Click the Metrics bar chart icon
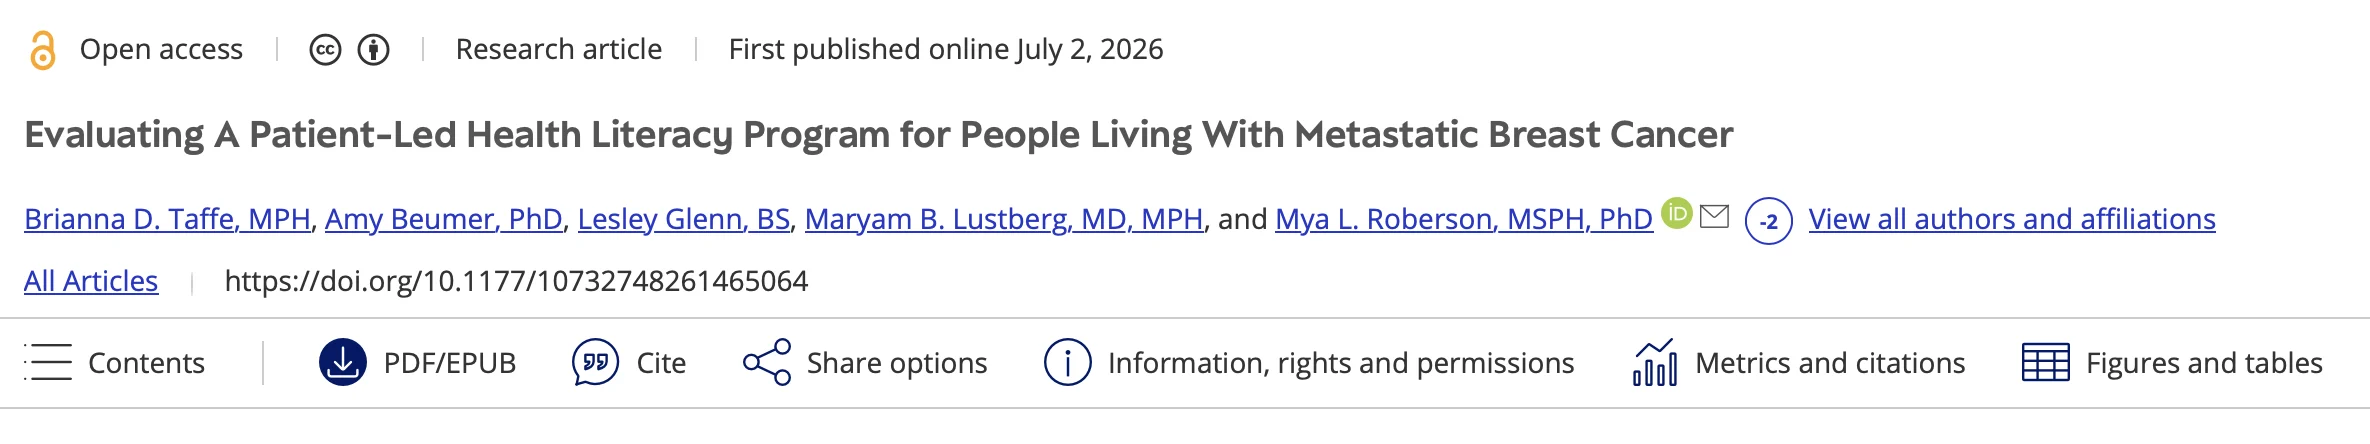 coord(1655,362)
